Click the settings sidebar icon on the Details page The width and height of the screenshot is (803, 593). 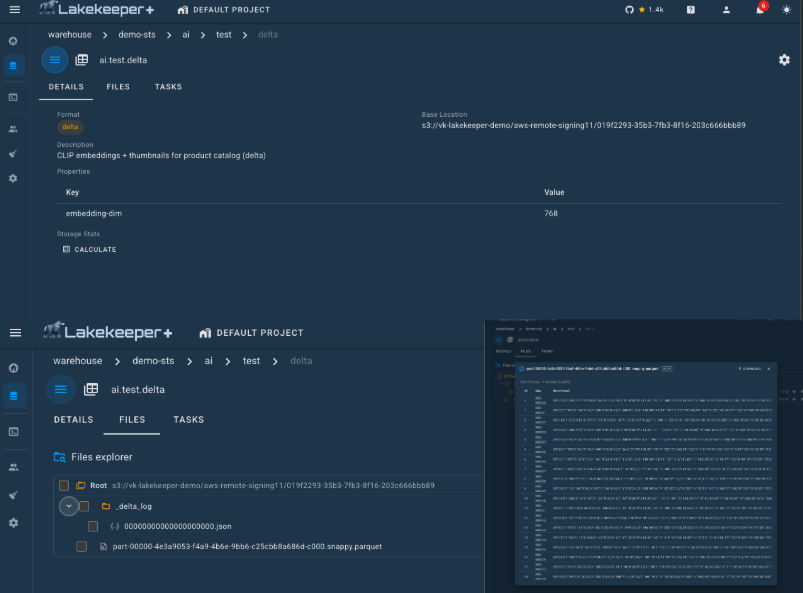[13, 178]
